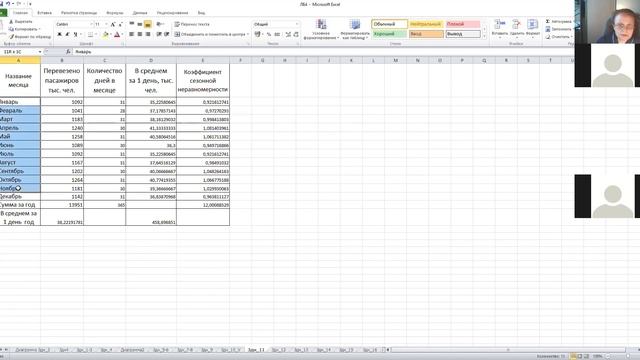Viewport: 640px width, 360px height.
Task: Click the Name Box field
Action: click(x=20, y=52)
